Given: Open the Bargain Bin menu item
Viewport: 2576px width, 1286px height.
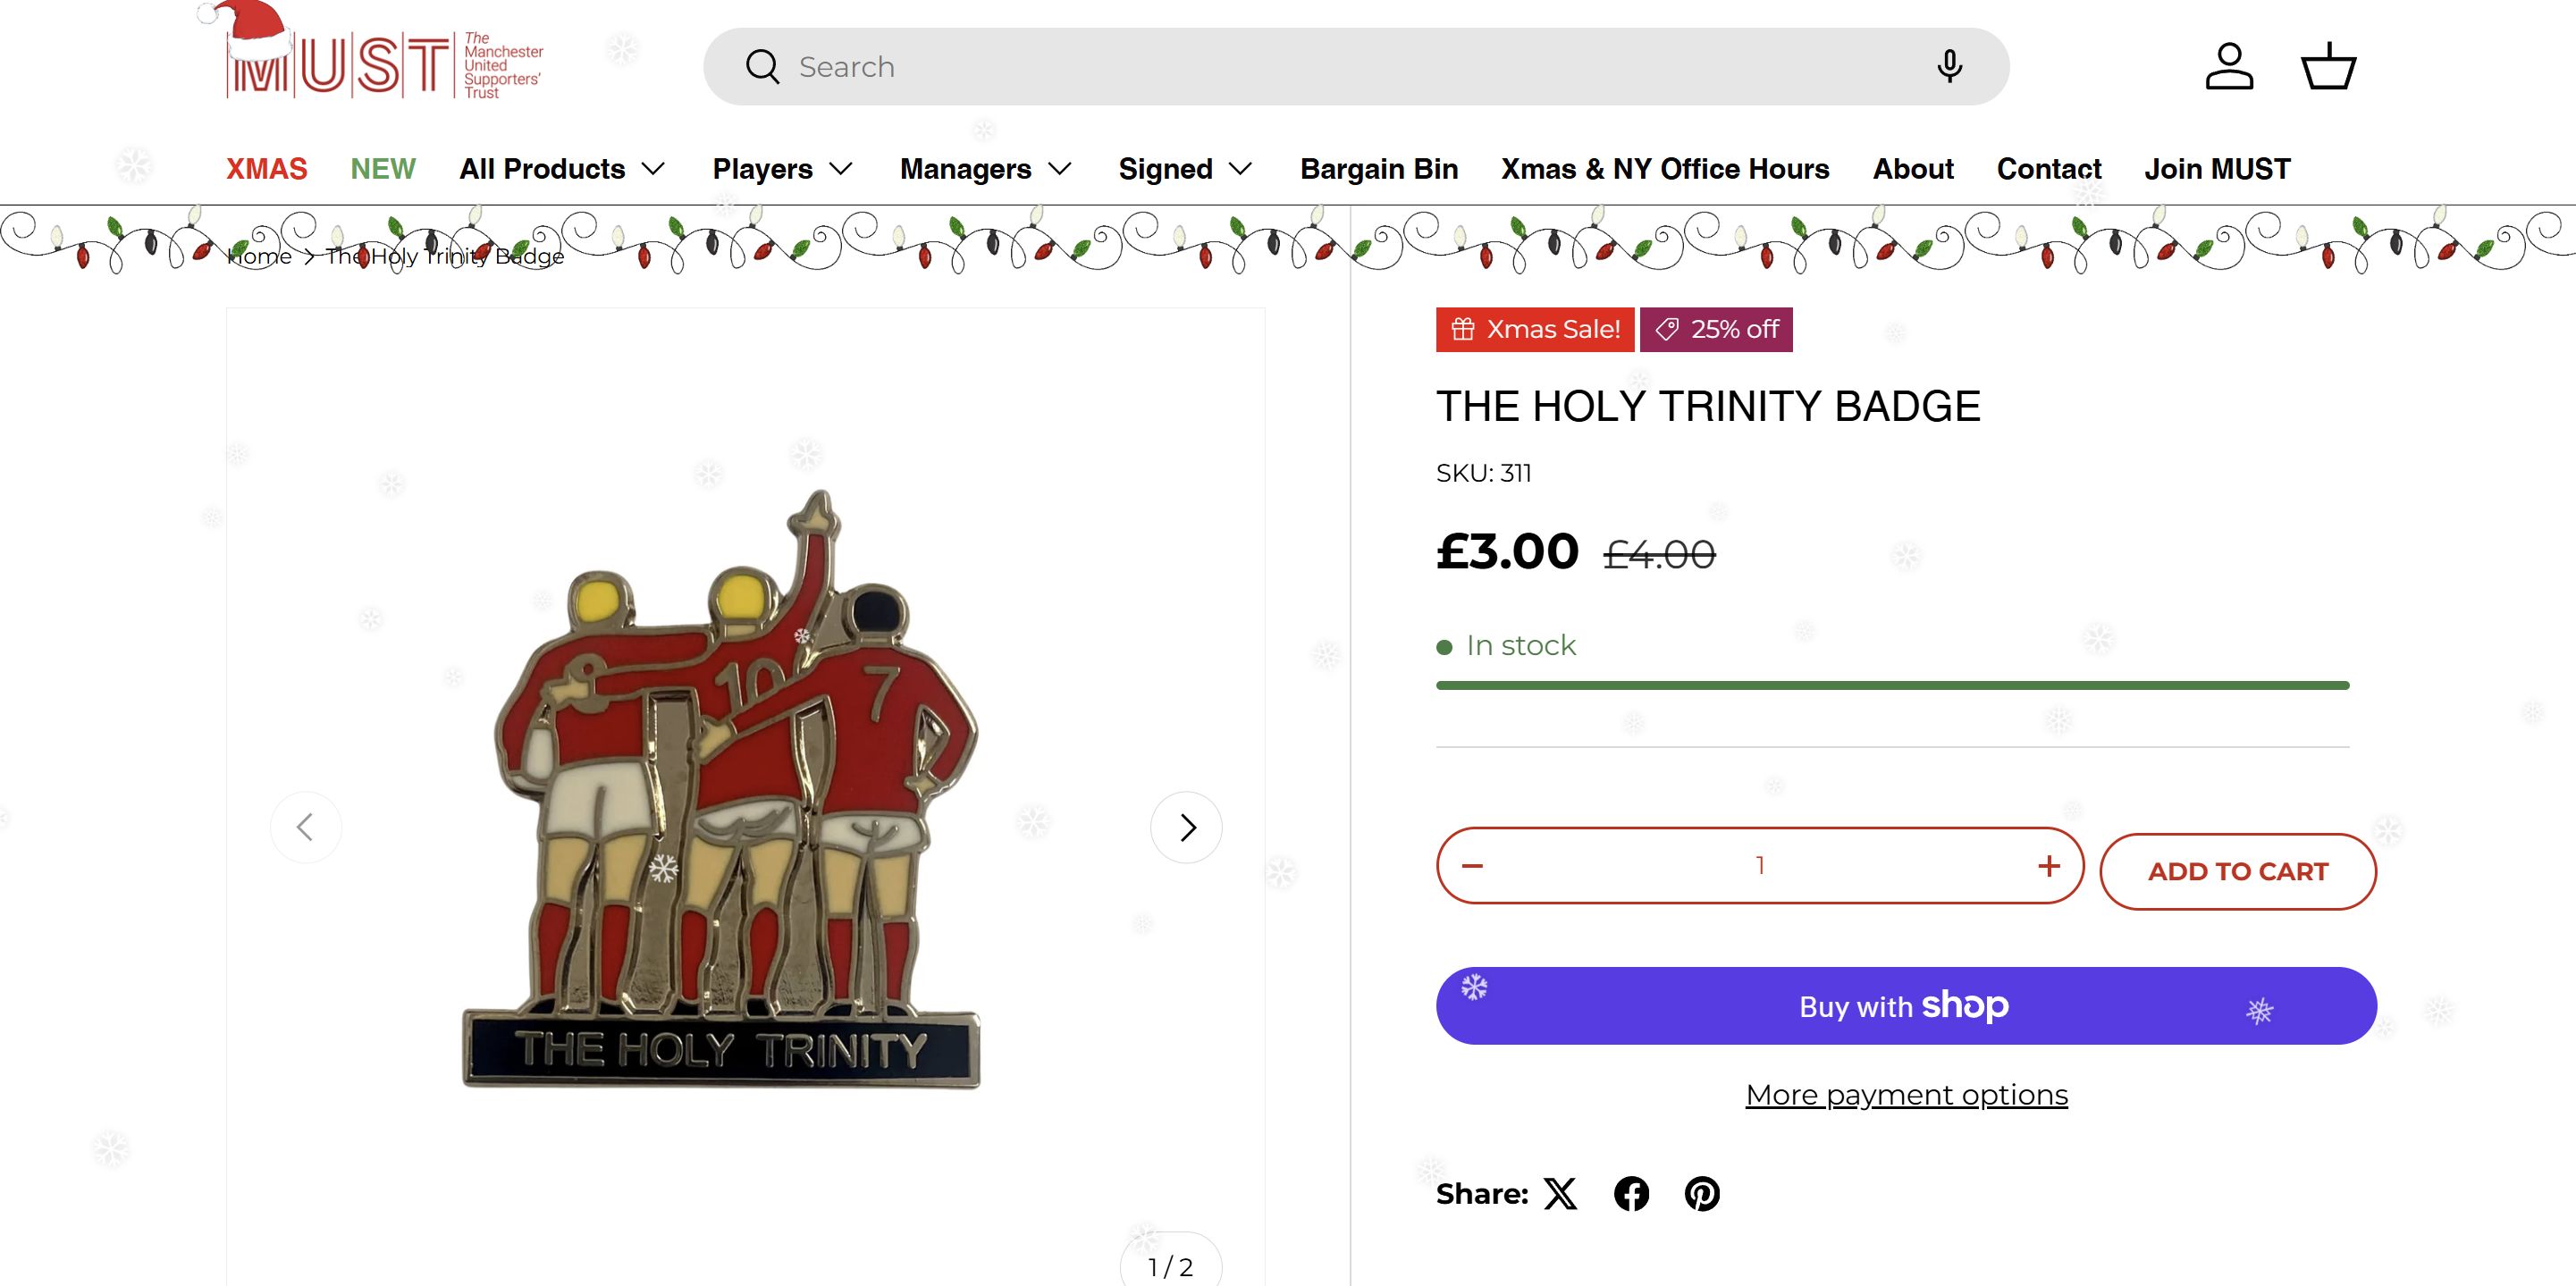Looking at the screenshot, I should coord(1378,169).
